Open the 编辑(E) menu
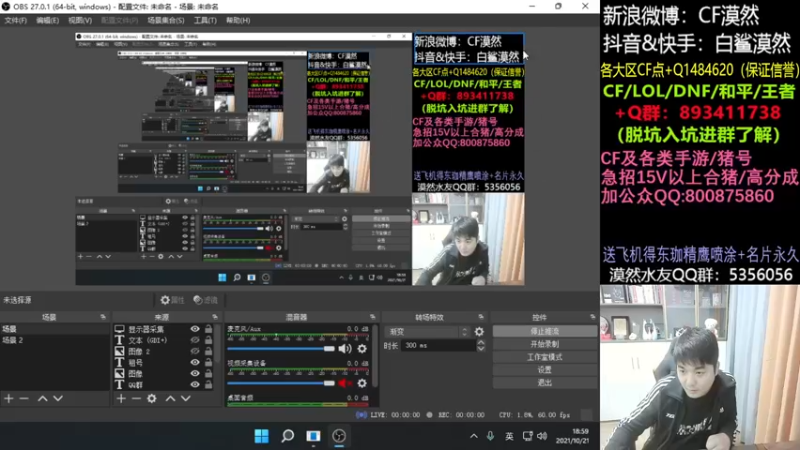Viewport: 800px width, 450px height. tap(47, 20)
